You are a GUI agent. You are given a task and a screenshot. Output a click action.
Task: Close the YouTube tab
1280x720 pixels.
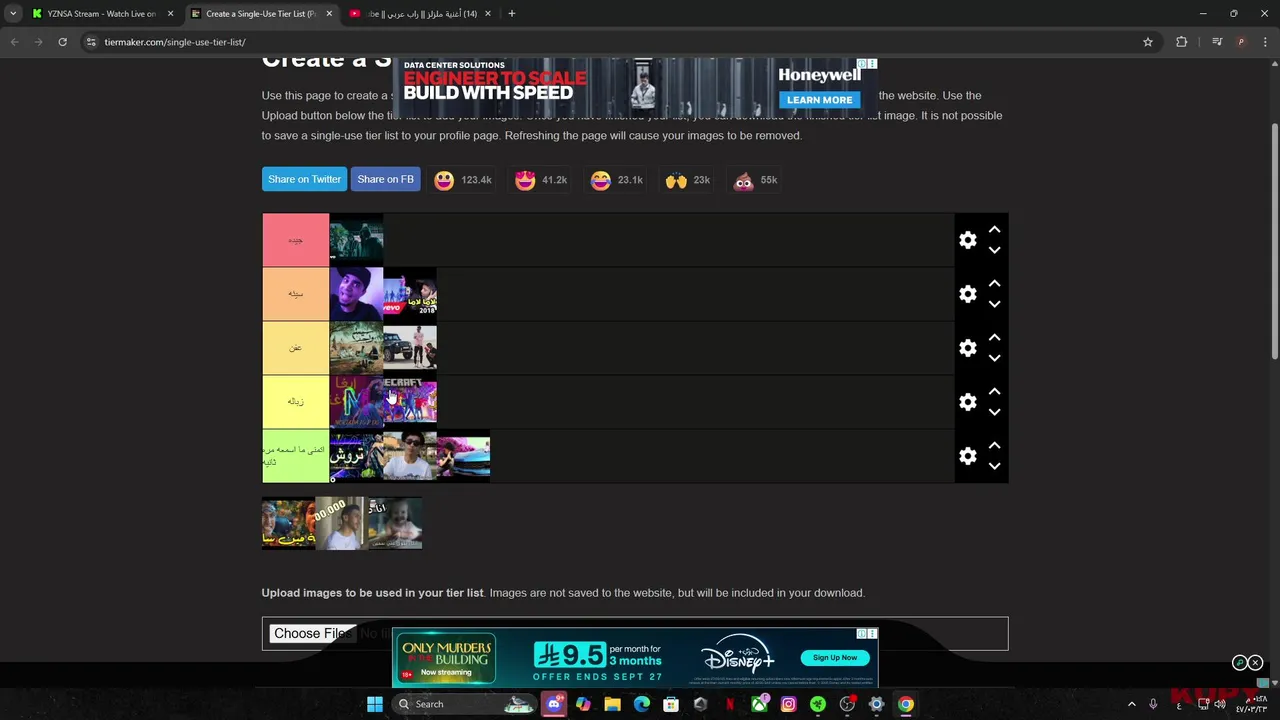point(488,14)
